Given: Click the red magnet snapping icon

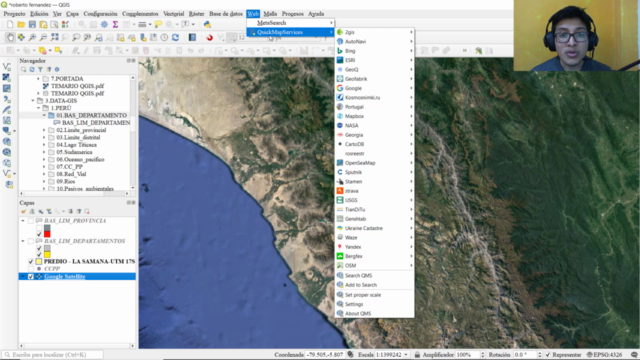Looking at the screenshot, I should pos(209,38).
